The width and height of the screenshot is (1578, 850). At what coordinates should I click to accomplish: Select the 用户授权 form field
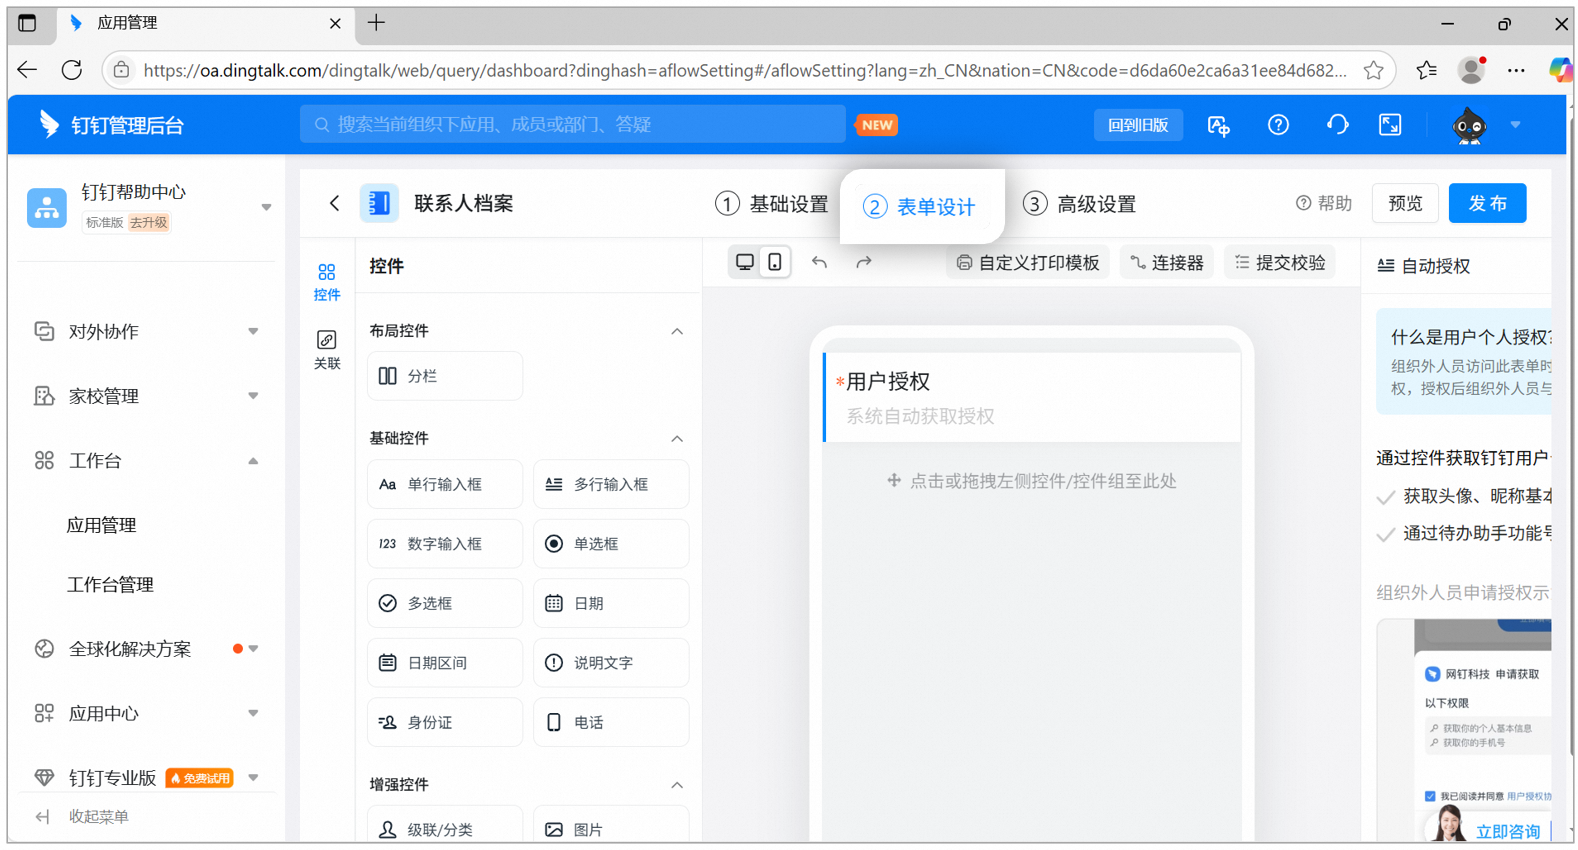pyautogui.click(x=1031, y=397)
